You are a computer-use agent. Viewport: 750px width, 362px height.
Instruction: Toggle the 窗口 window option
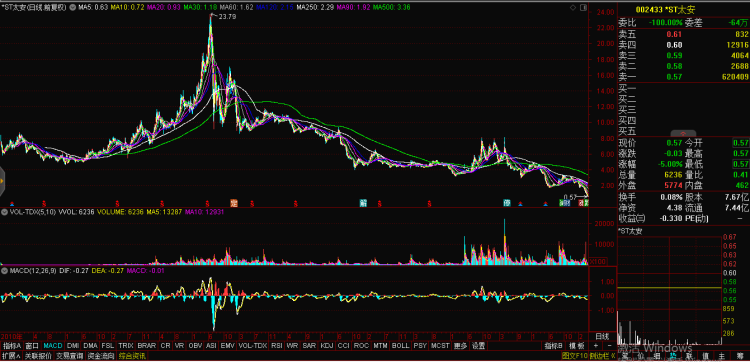[32, 345]
